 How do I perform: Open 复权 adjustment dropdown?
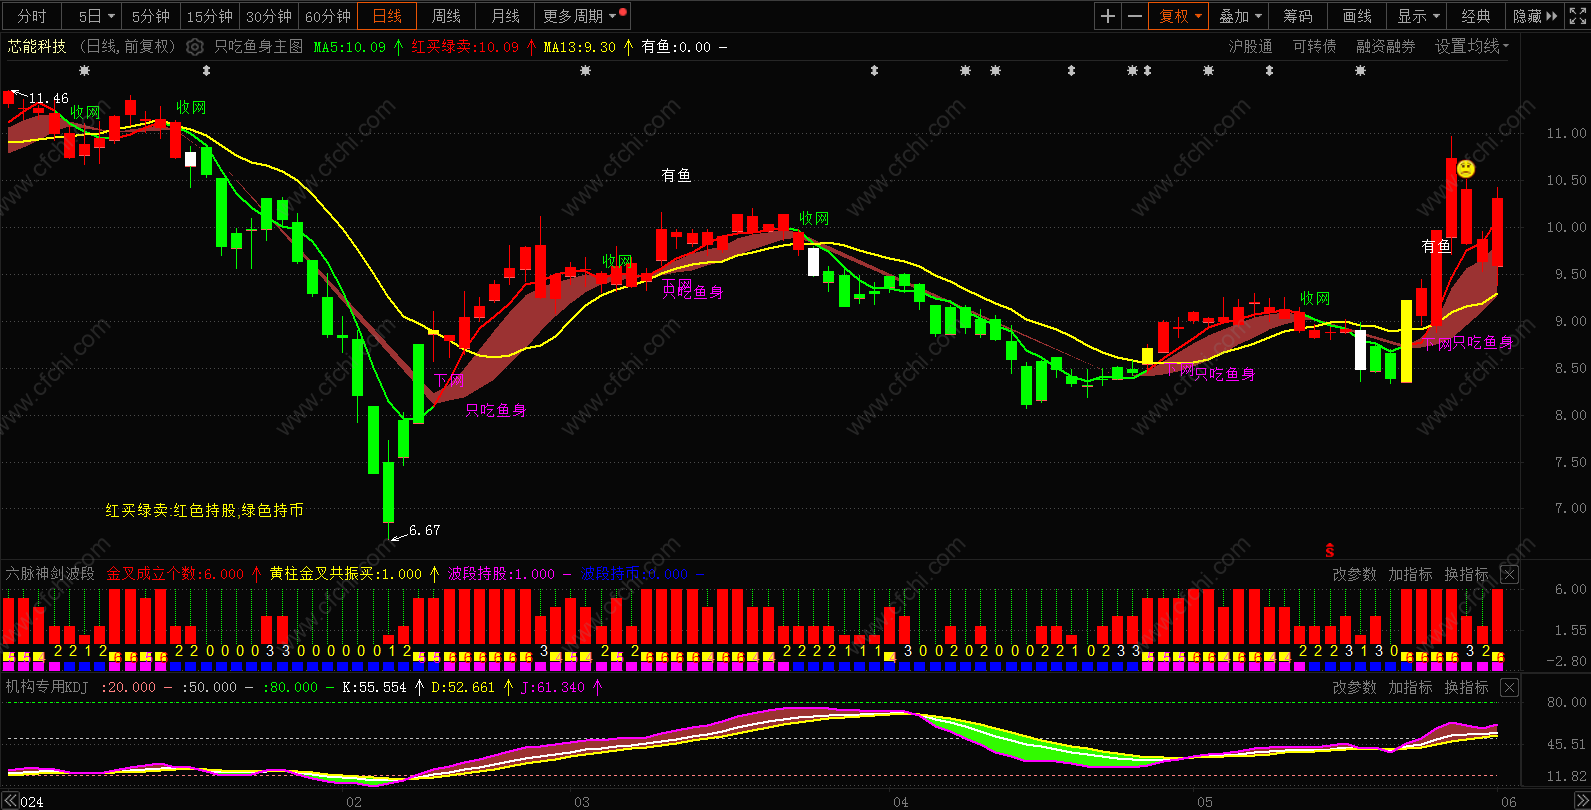[x=1180, y=16]
